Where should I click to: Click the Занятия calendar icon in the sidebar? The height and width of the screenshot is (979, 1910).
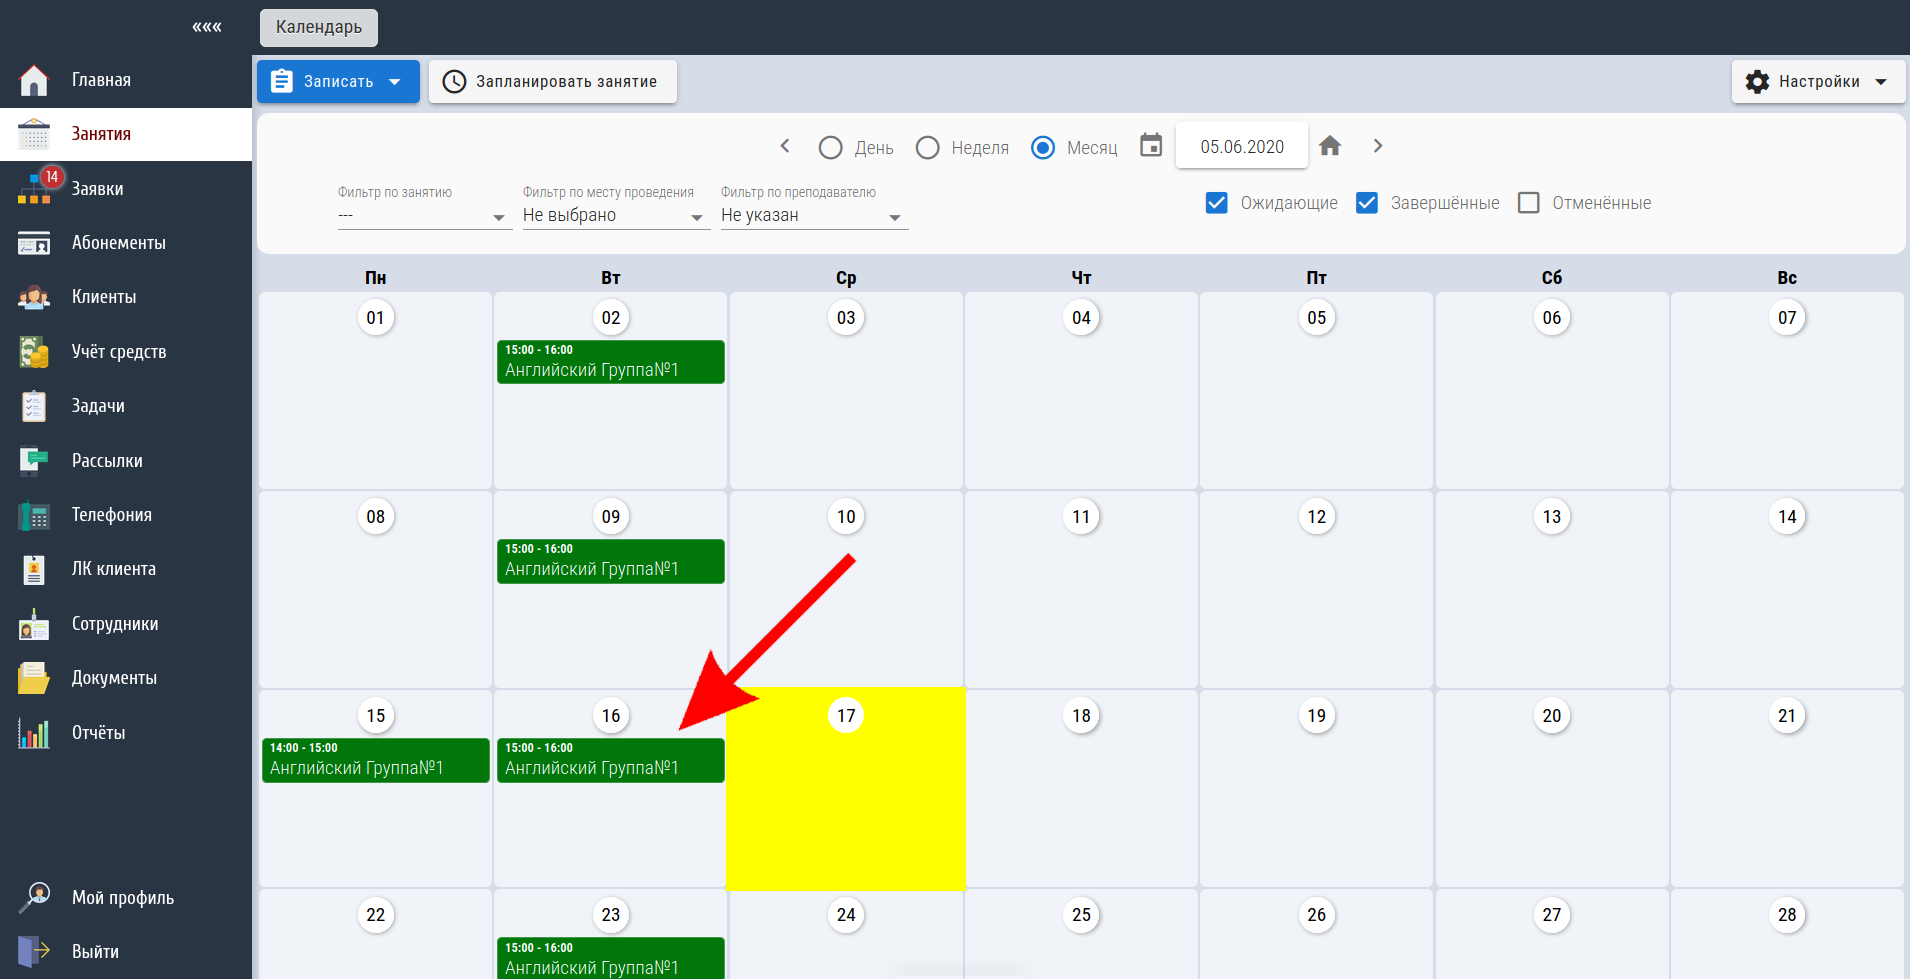click(x=34, y=134)
